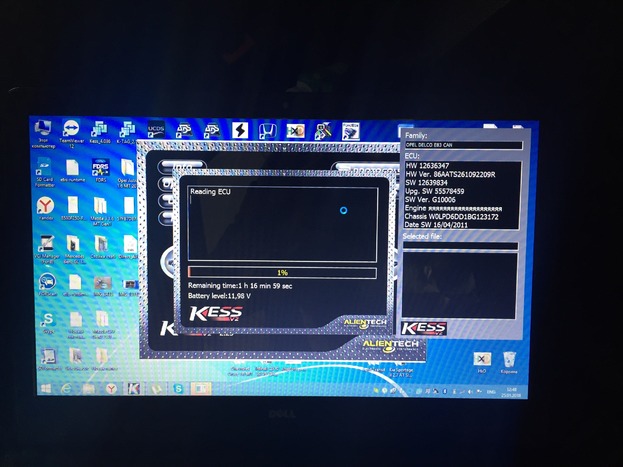Open the UCDS desktop shortcut
Image resolution: width=623 pixels, height=467 pixels.
point(156,130)
